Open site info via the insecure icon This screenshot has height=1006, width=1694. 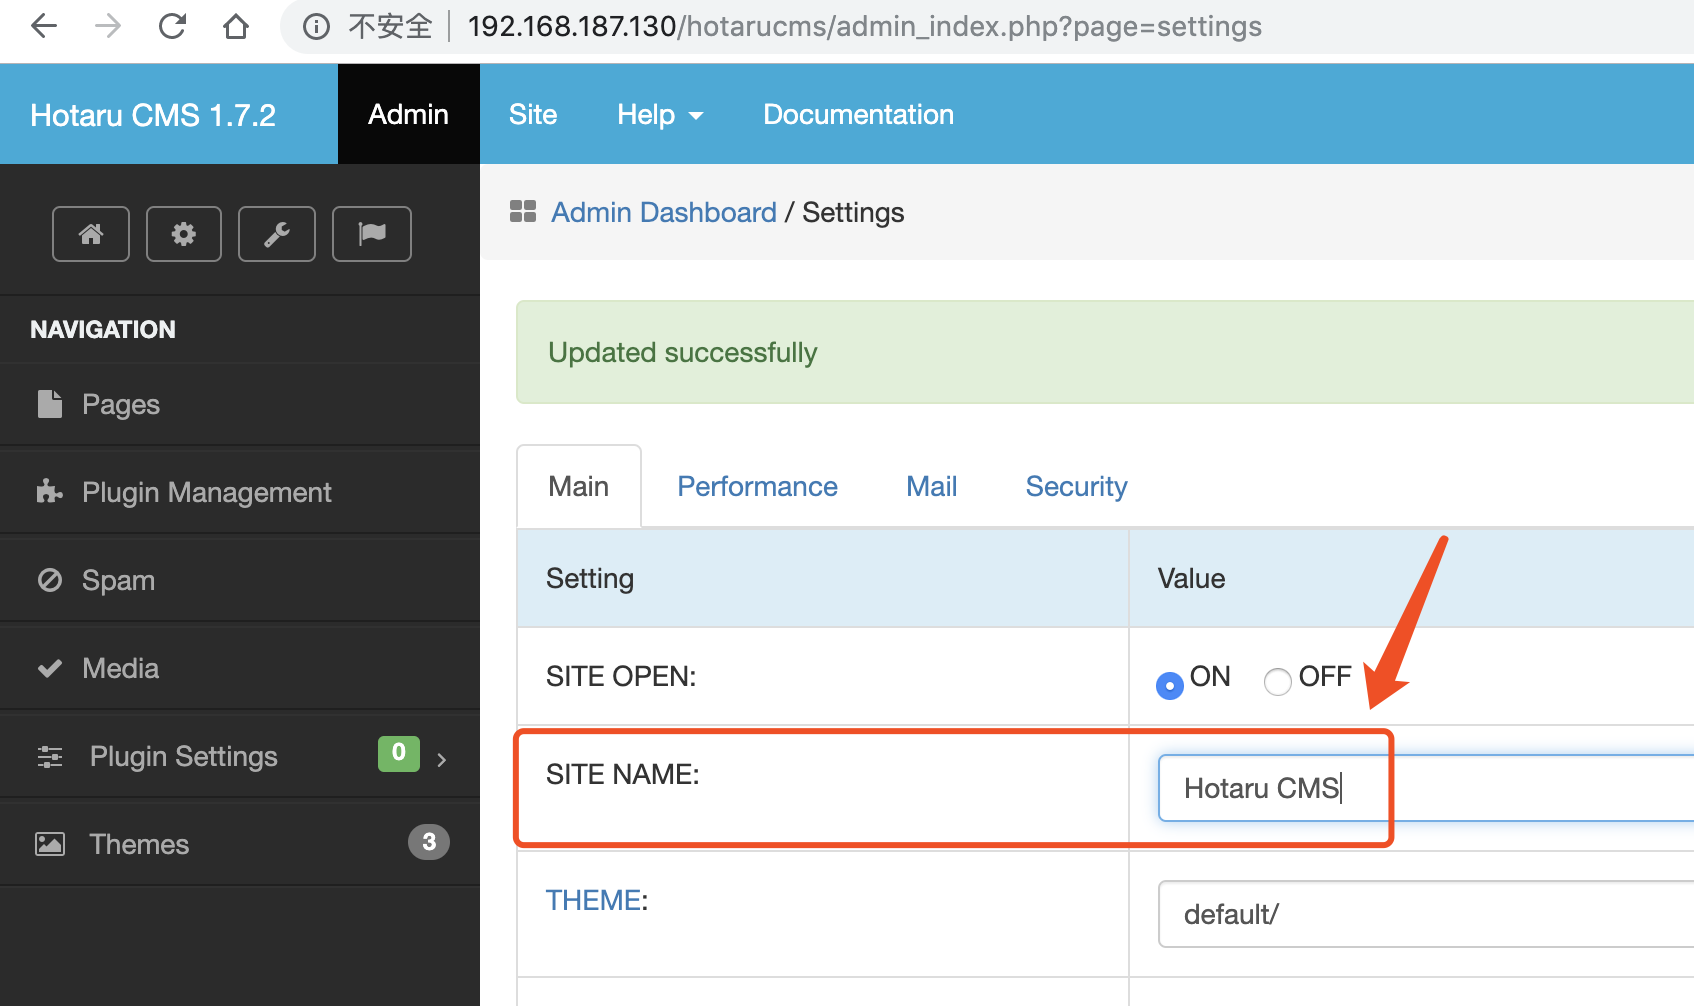click(x=316, y=27)
